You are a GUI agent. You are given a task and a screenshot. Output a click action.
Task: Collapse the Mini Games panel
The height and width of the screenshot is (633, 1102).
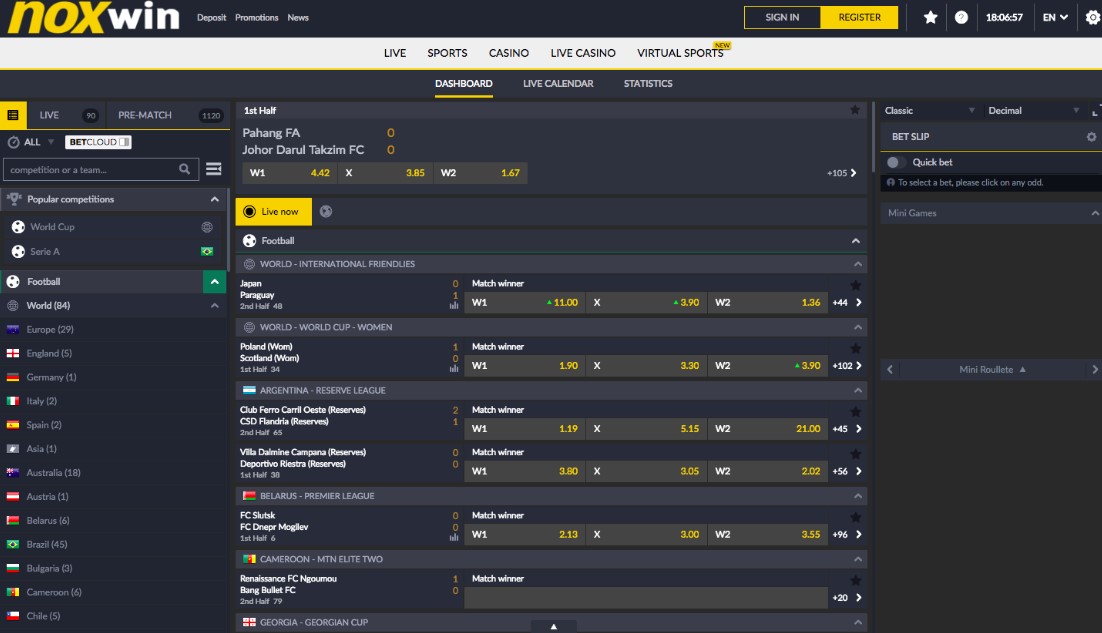pyautogui.click(x=1094, y=213)
